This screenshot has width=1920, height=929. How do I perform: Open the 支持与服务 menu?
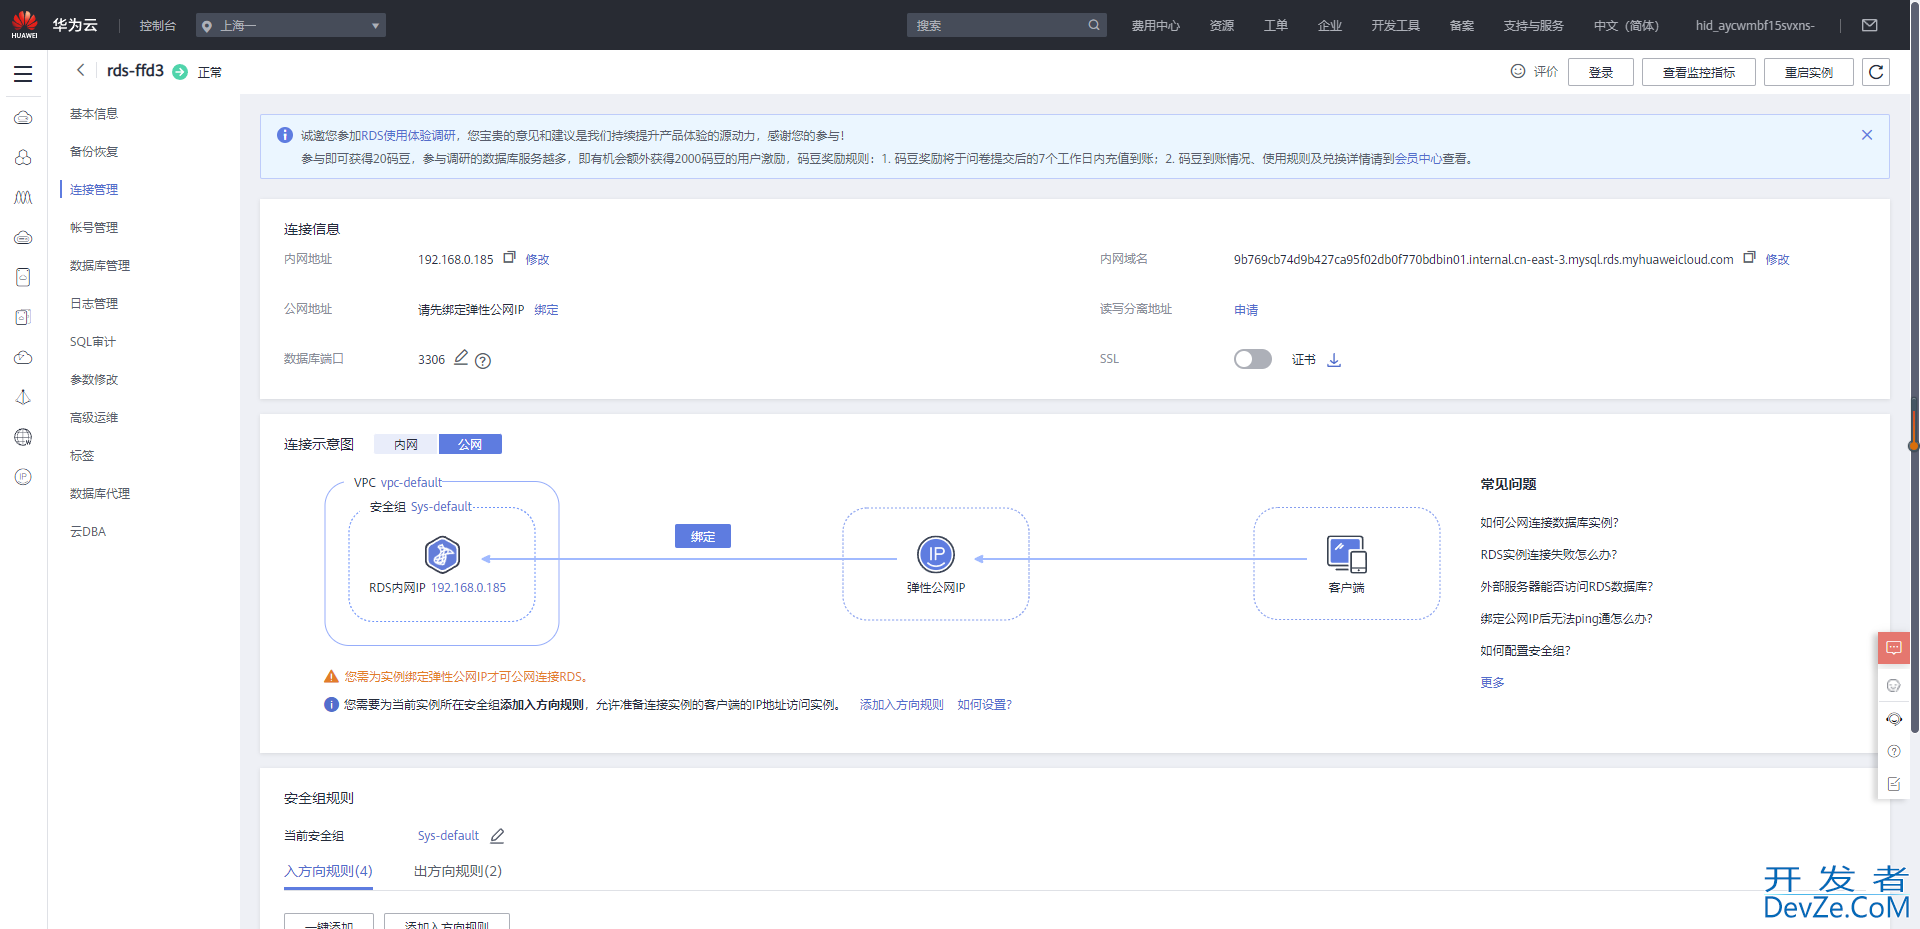tap(1533, 26)
